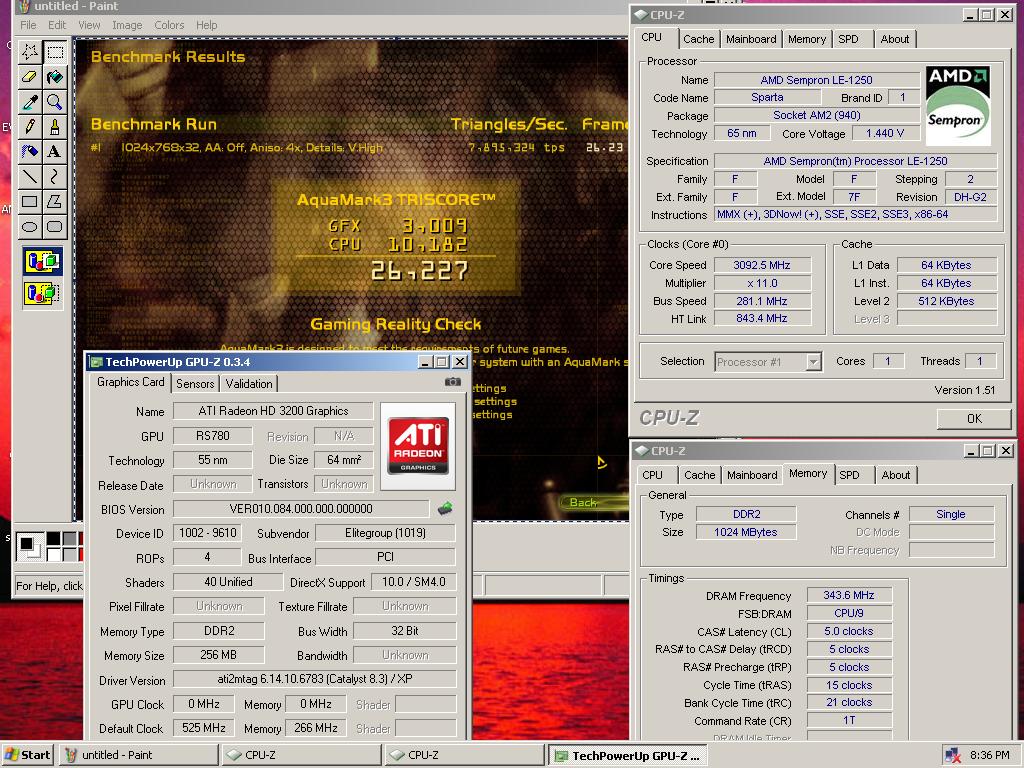Switch to Cache tab in upper CPU-Z window
The image size is (1024, 768).
698,39
